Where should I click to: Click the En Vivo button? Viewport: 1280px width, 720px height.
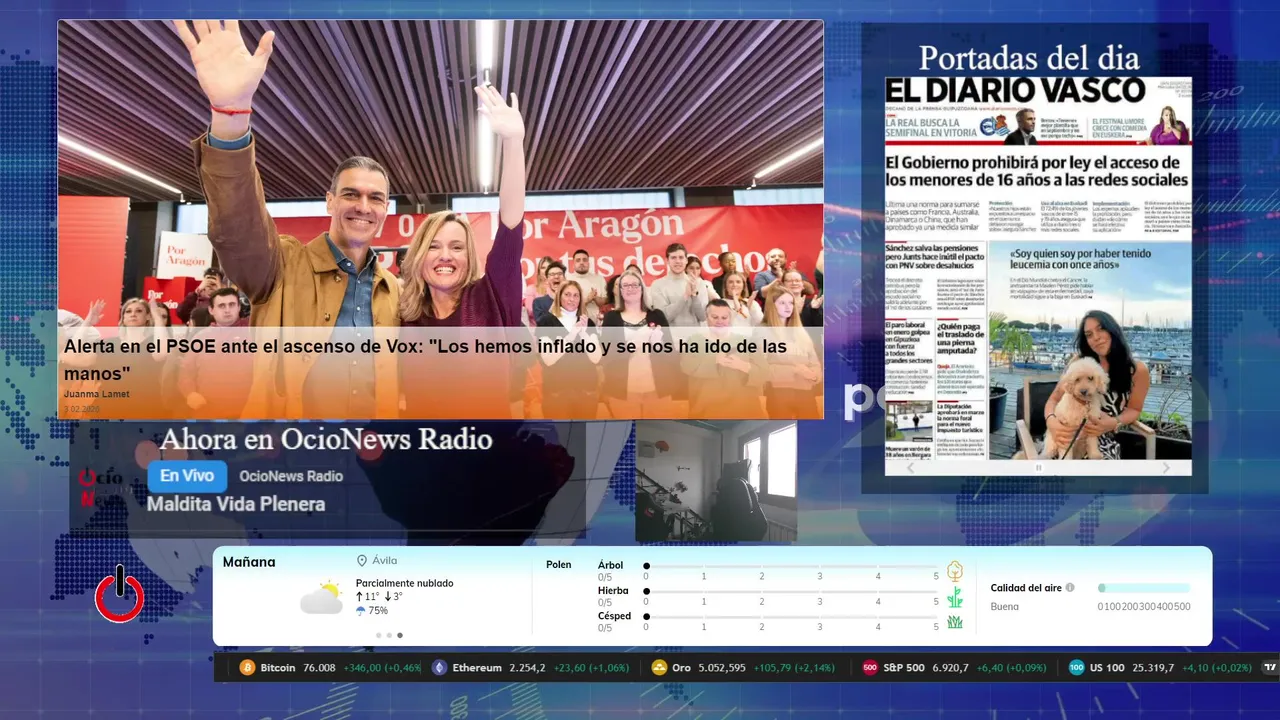point(187,476)
